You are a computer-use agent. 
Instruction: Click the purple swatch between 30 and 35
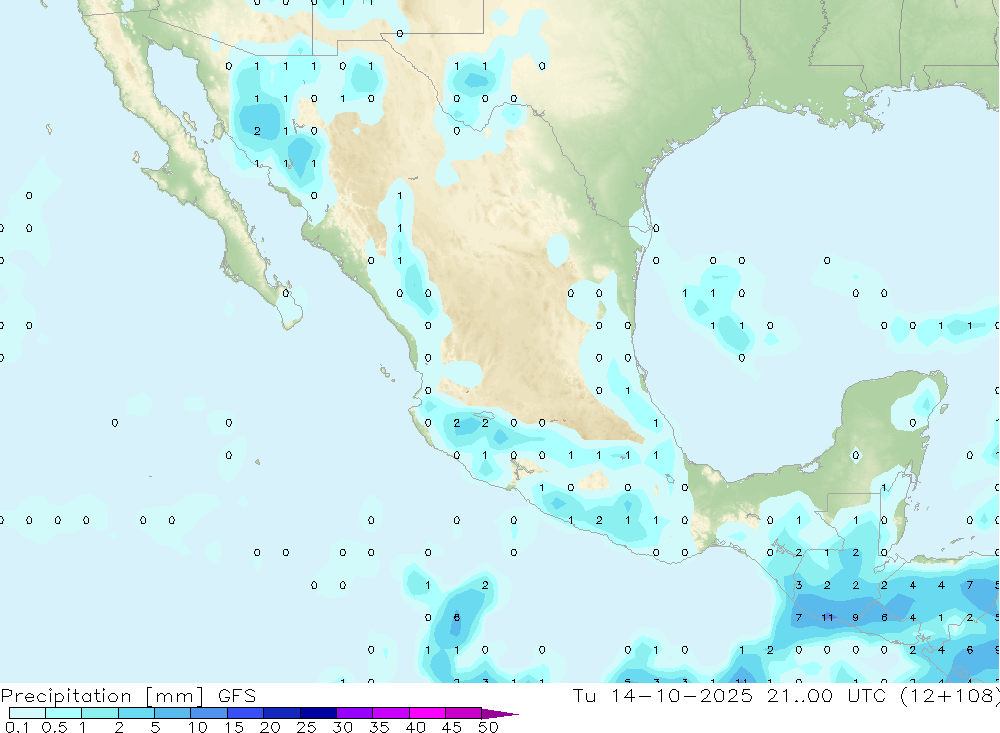click(x=355, y=713)
